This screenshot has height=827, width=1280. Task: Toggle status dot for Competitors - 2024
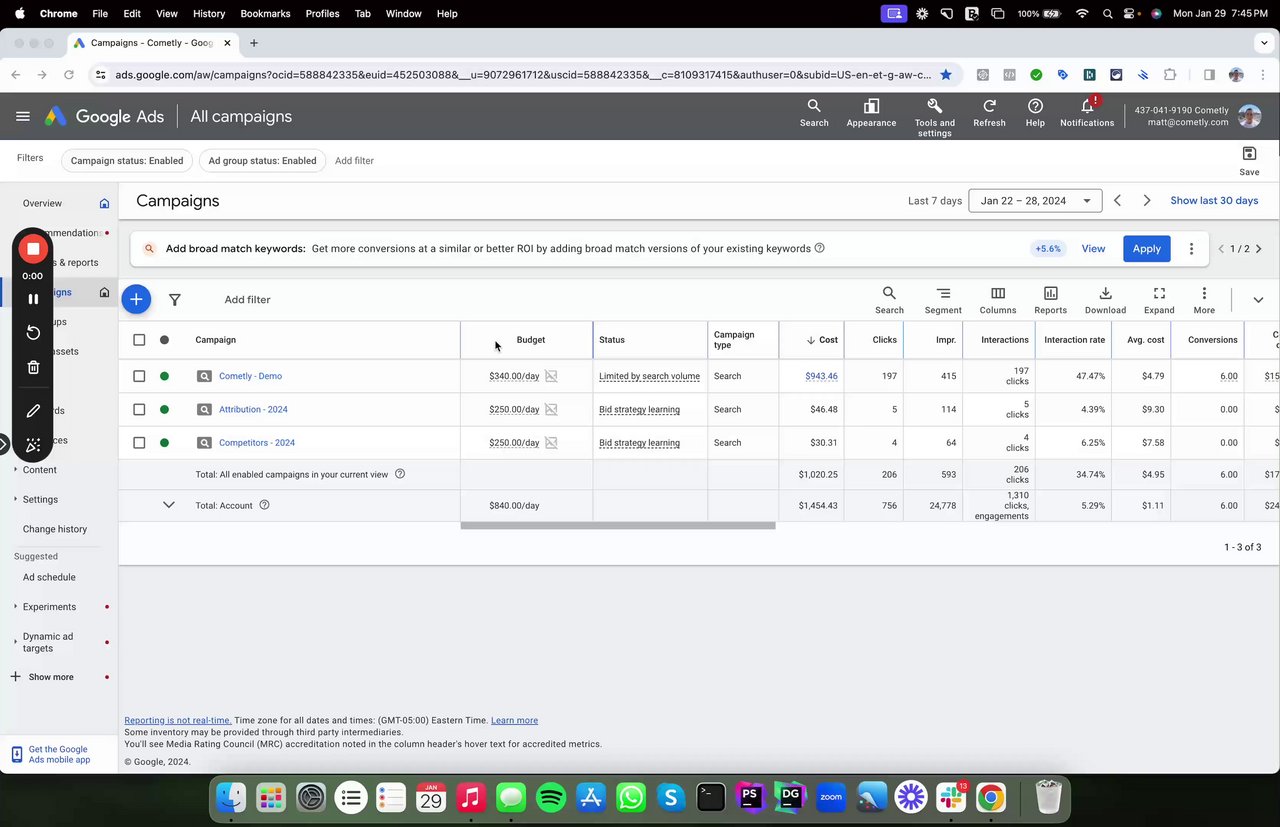click(x=164, y=442)
